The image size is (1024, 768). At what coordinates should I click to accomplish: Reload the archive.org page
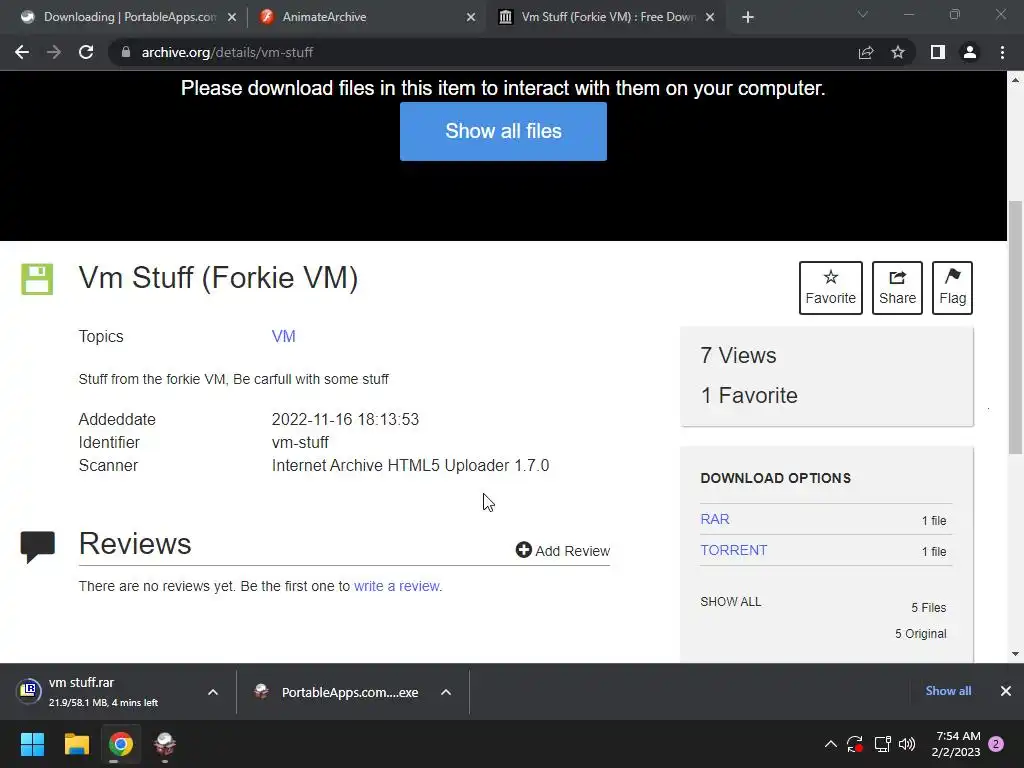[86, 52]
